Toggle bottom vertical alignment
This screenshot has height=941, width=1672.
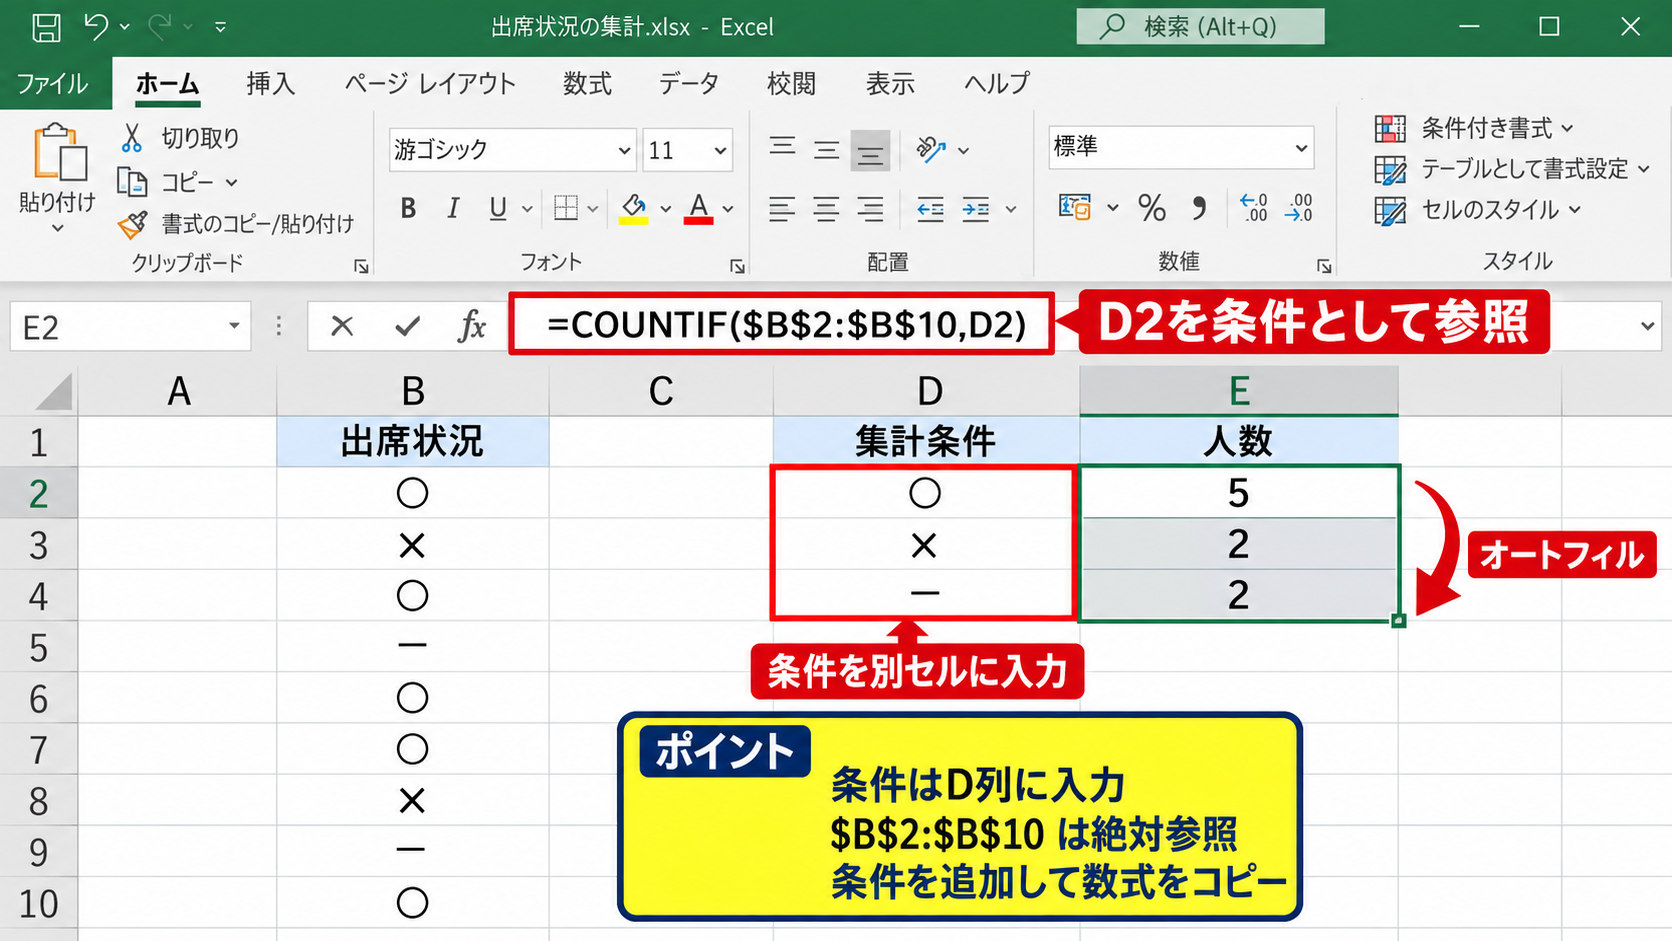click(x=870, y=151)
